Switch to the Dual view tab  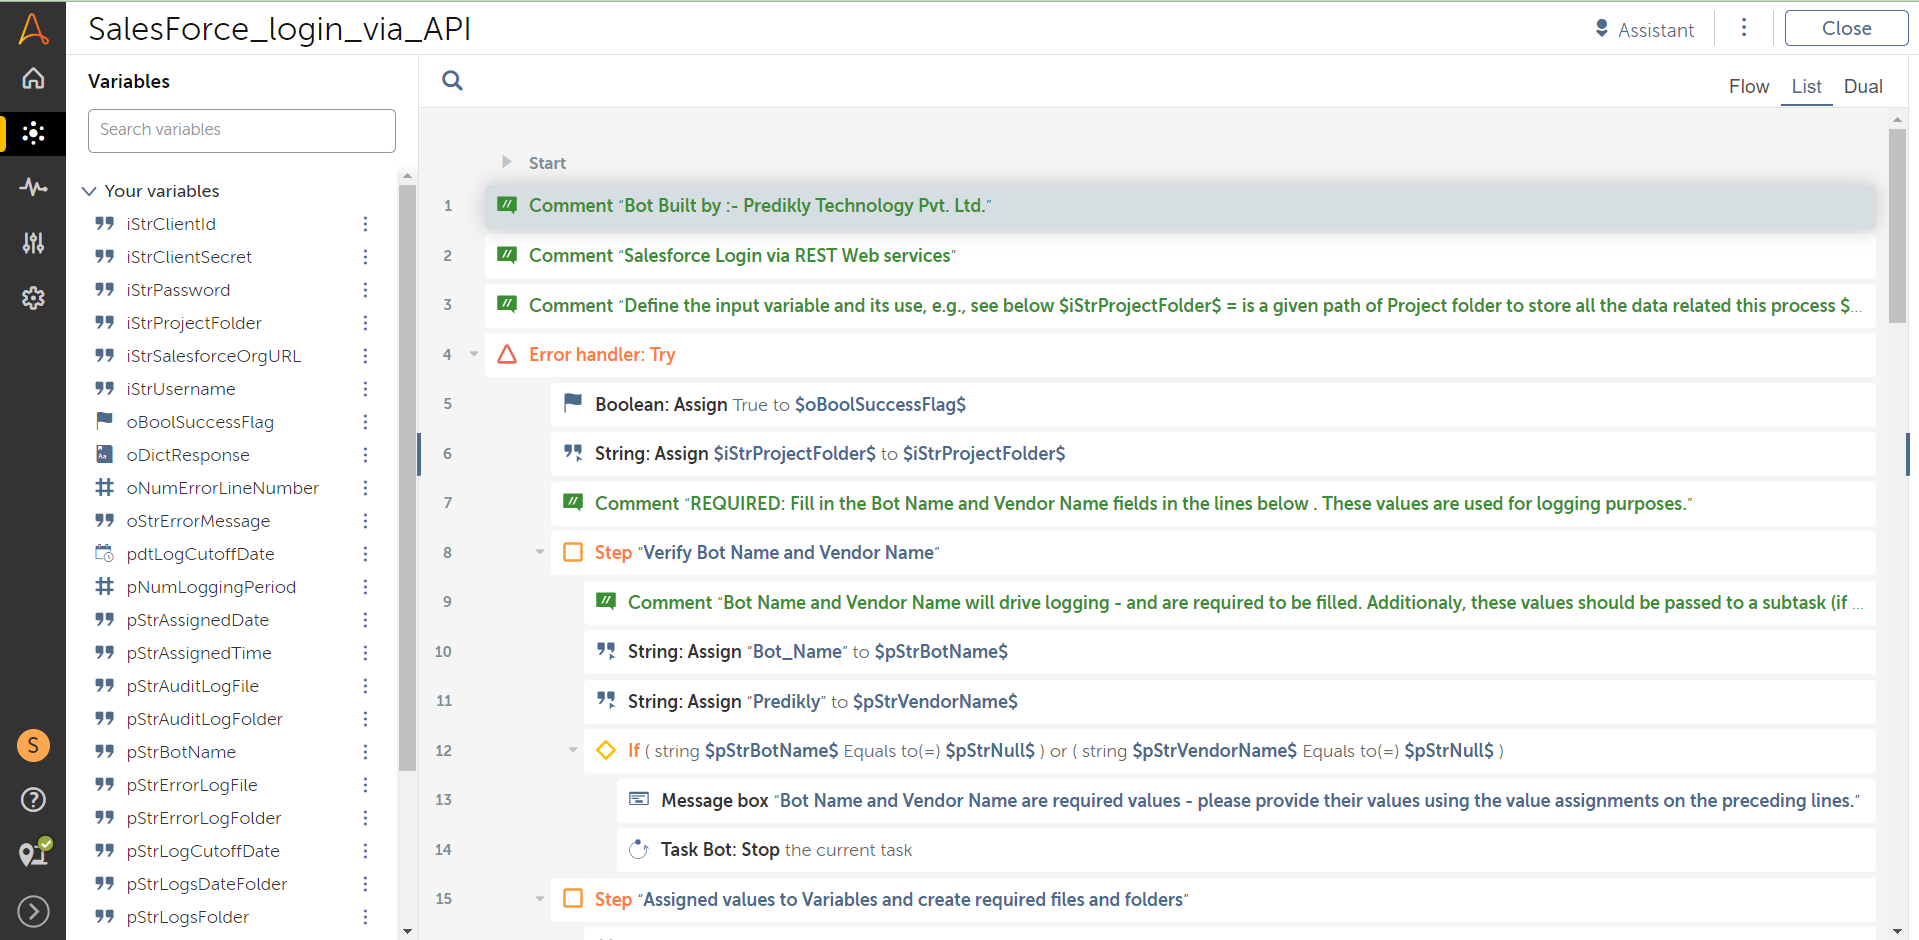tap(1862, 86)
